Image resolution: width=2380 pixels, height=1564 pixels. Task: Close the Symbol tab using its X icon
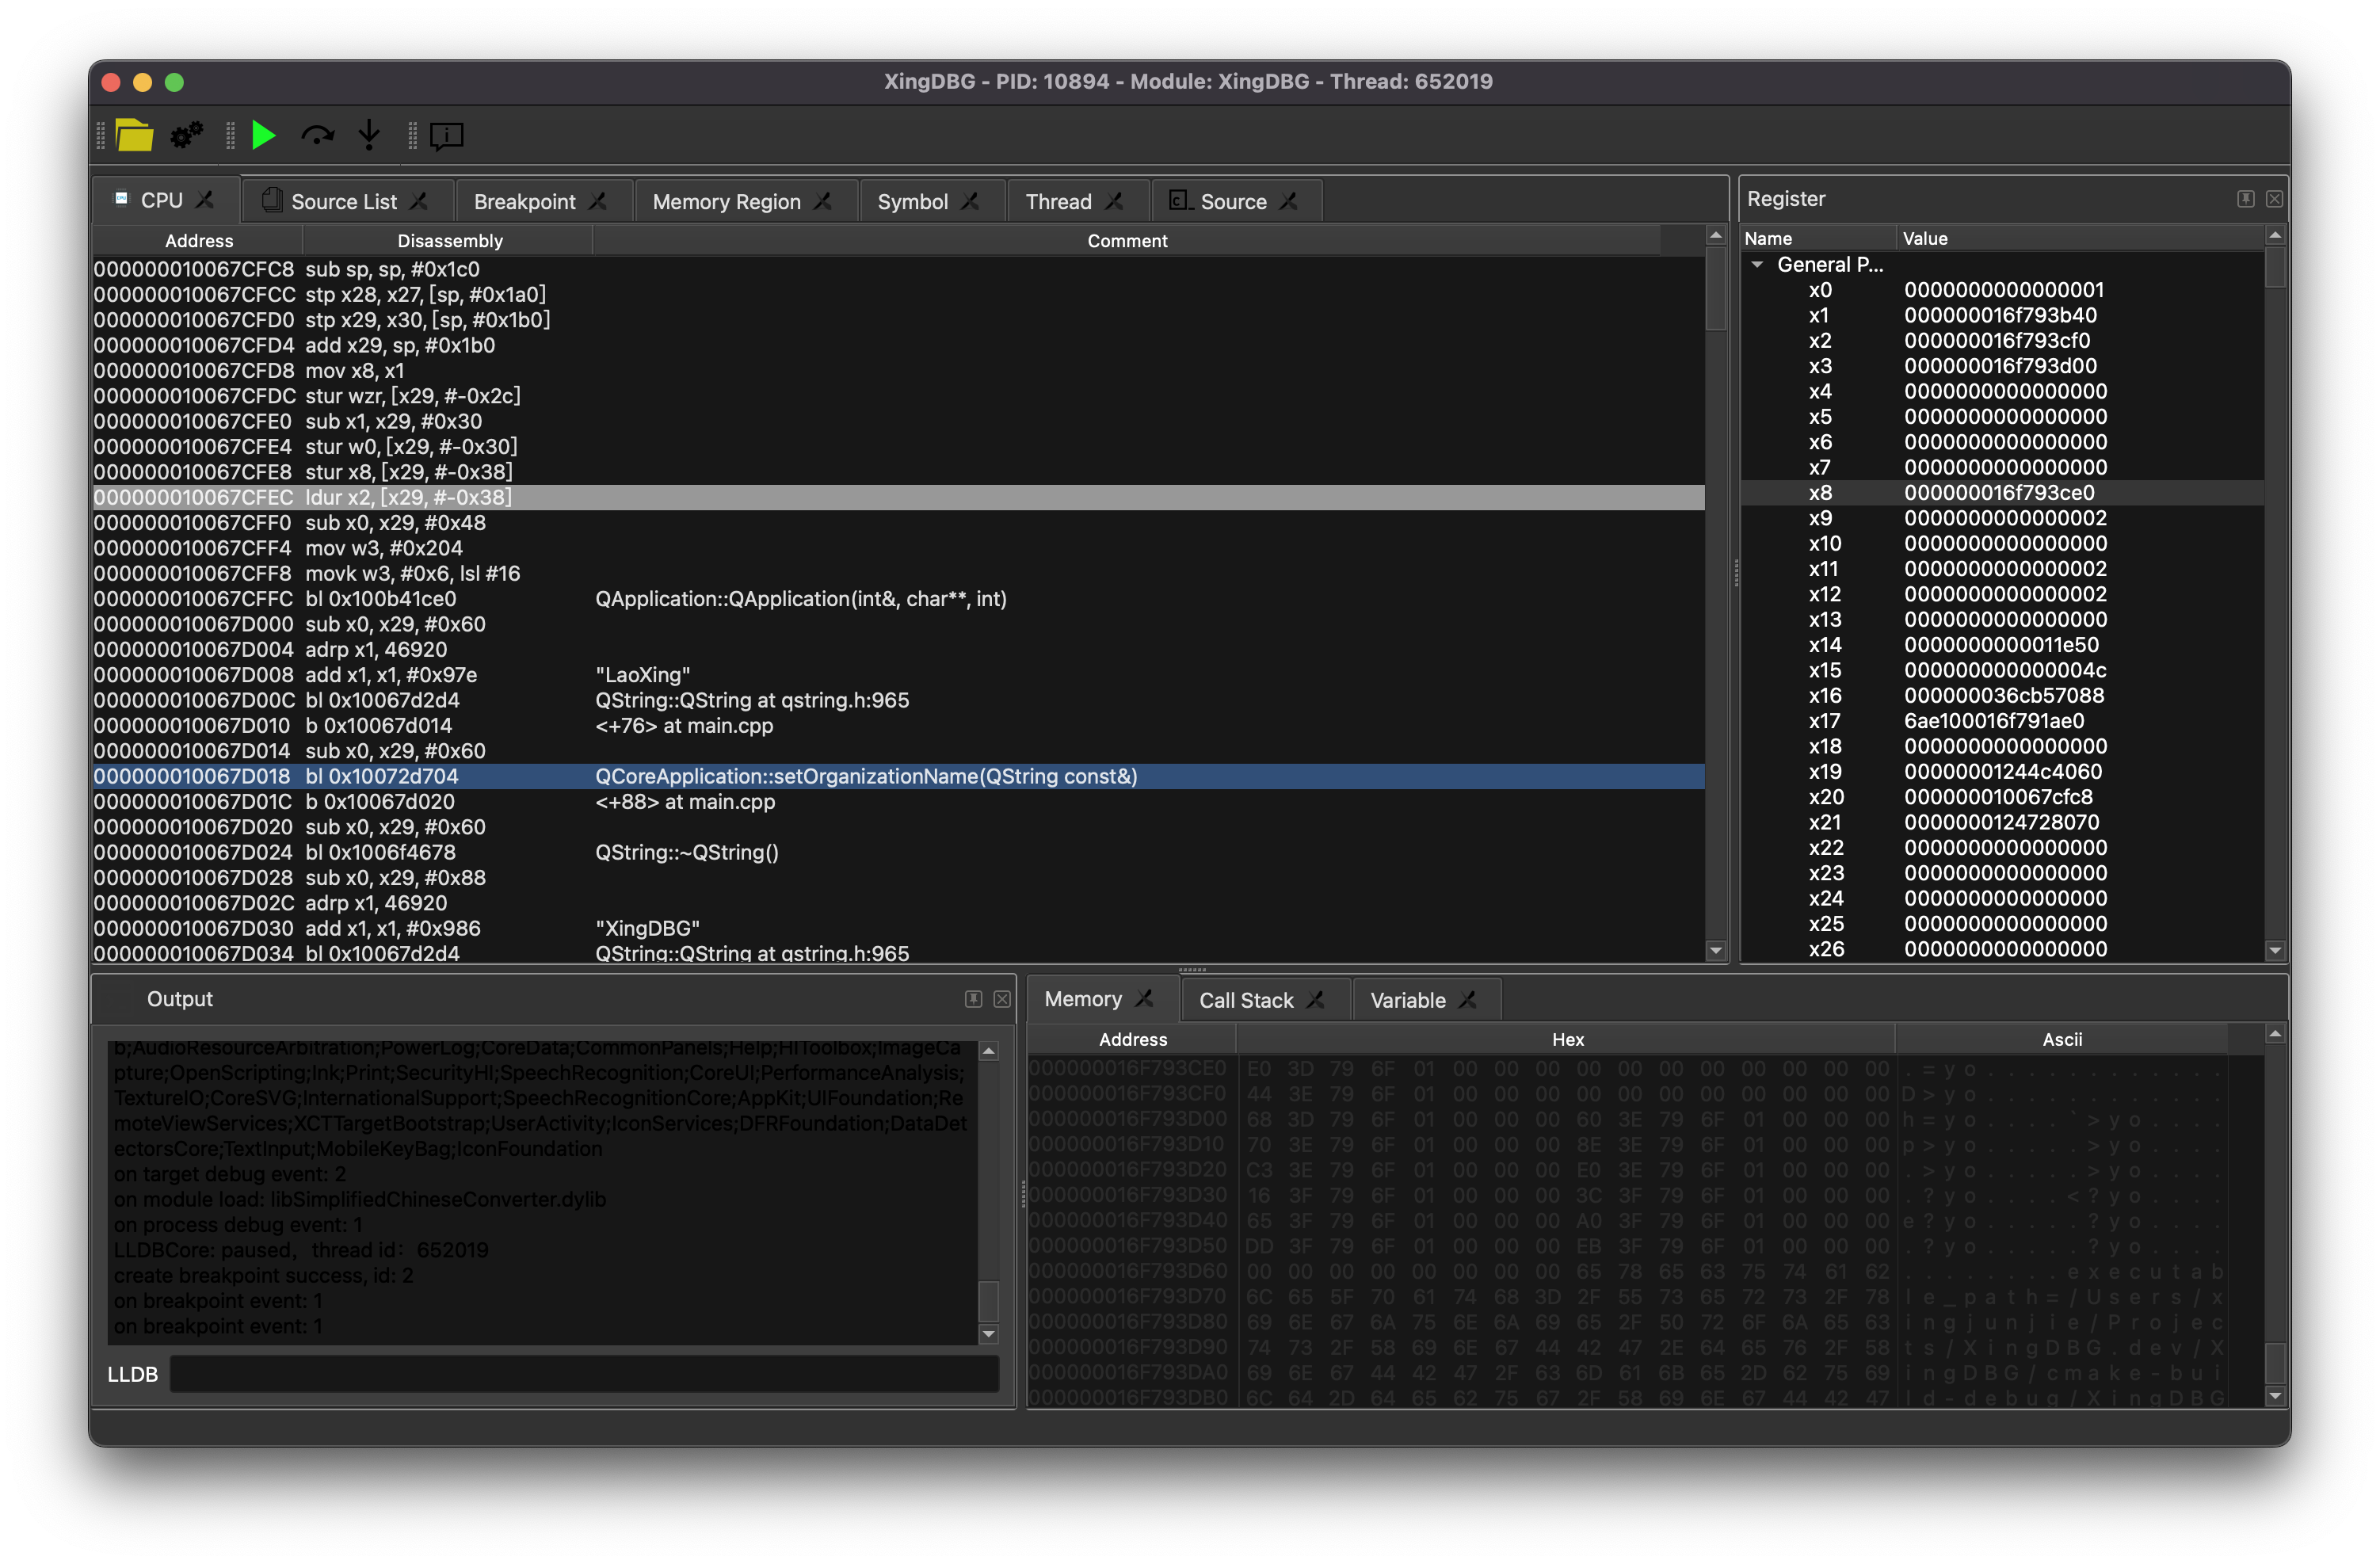point(970,201)
